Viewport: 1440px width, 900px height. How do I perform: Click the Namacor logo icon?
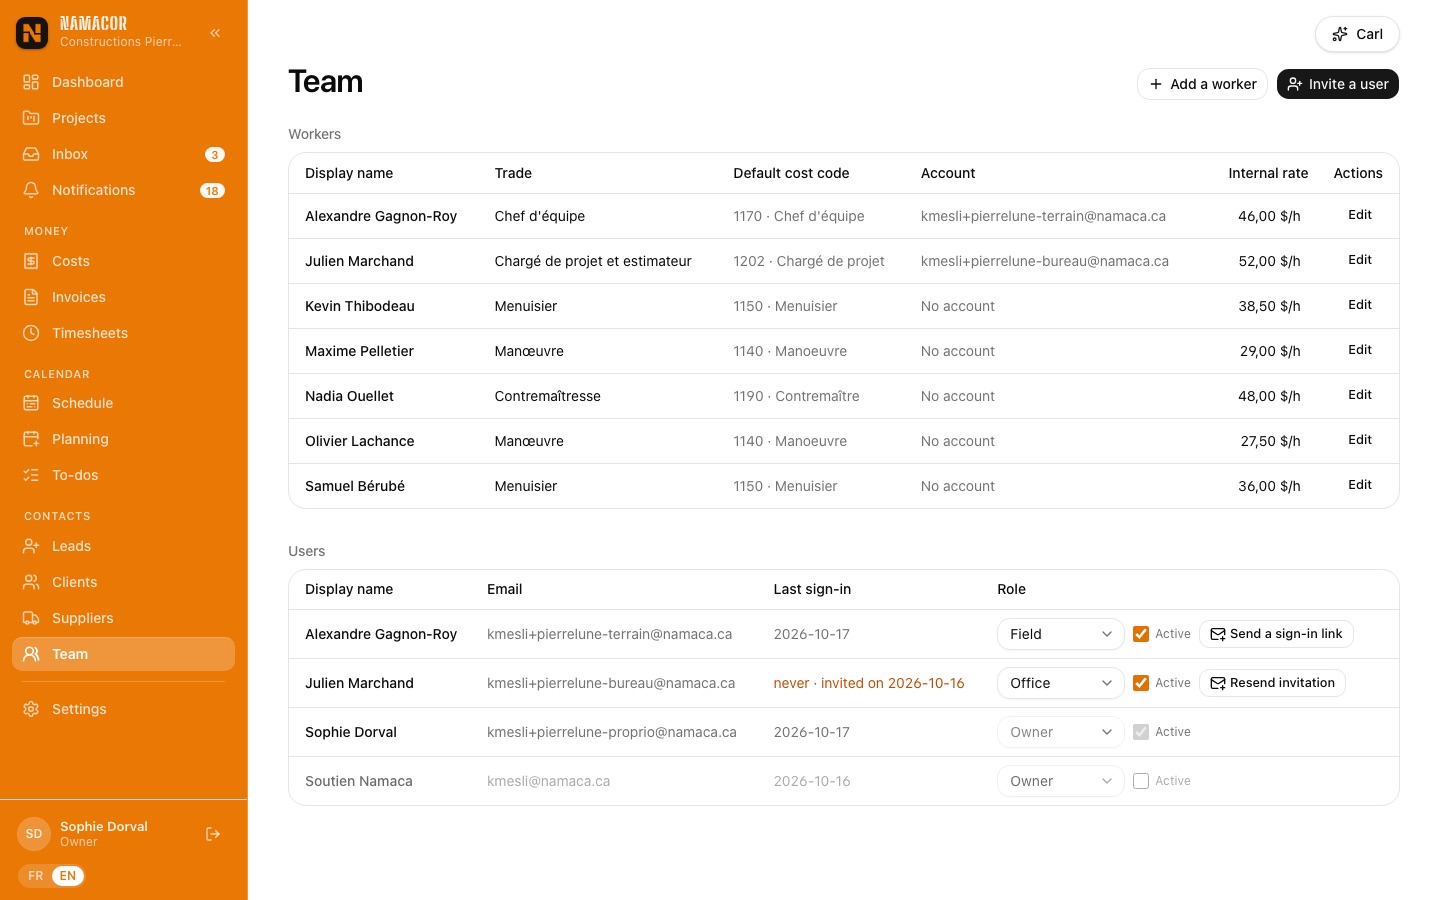click(32, 33)
